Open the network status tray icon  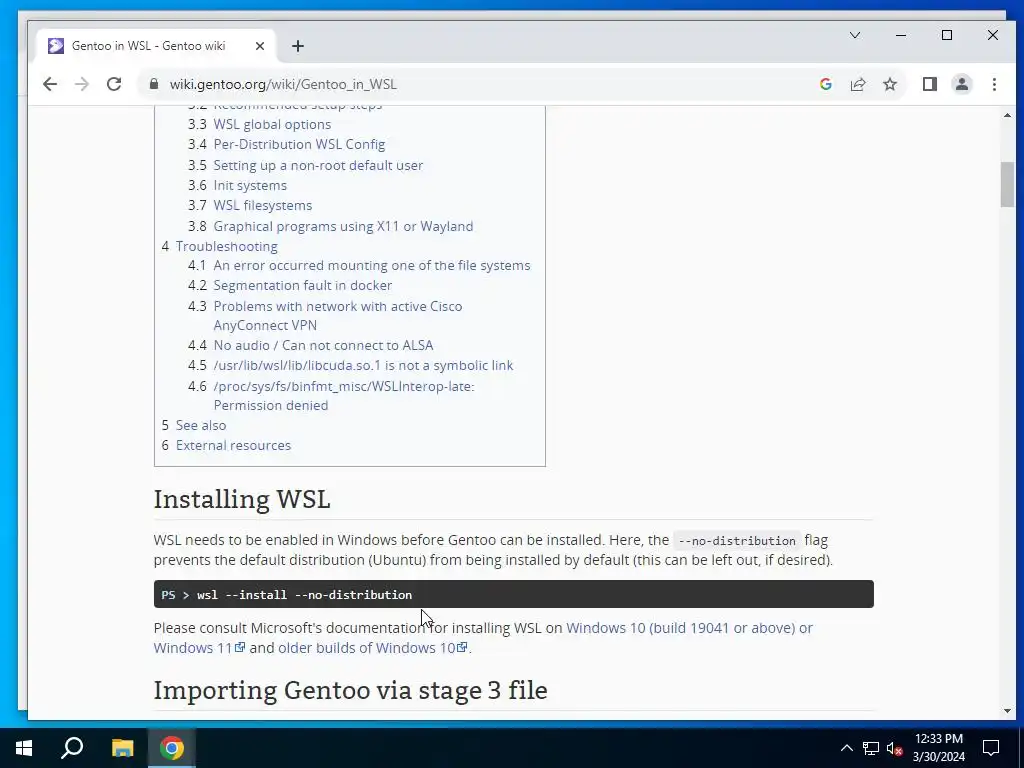click(x=871, y=748)
